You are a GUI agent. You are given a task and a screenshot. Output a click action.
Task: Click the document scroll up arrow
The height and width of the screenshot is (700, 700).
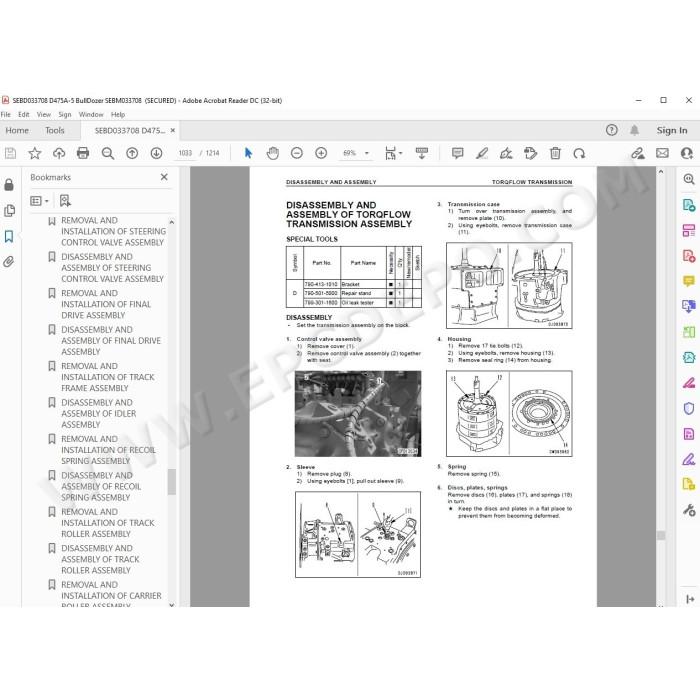tap(661, 171)
